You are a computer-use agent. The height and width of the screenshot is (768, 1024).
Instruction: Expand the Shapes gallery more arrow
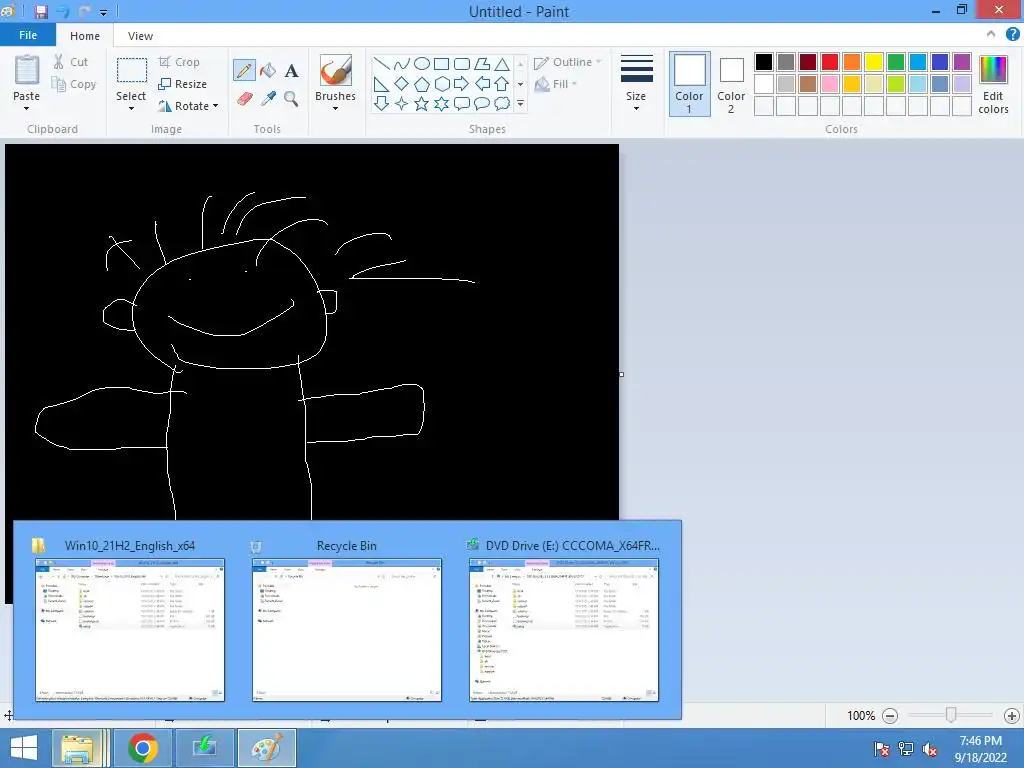click(x=520, y=103)
